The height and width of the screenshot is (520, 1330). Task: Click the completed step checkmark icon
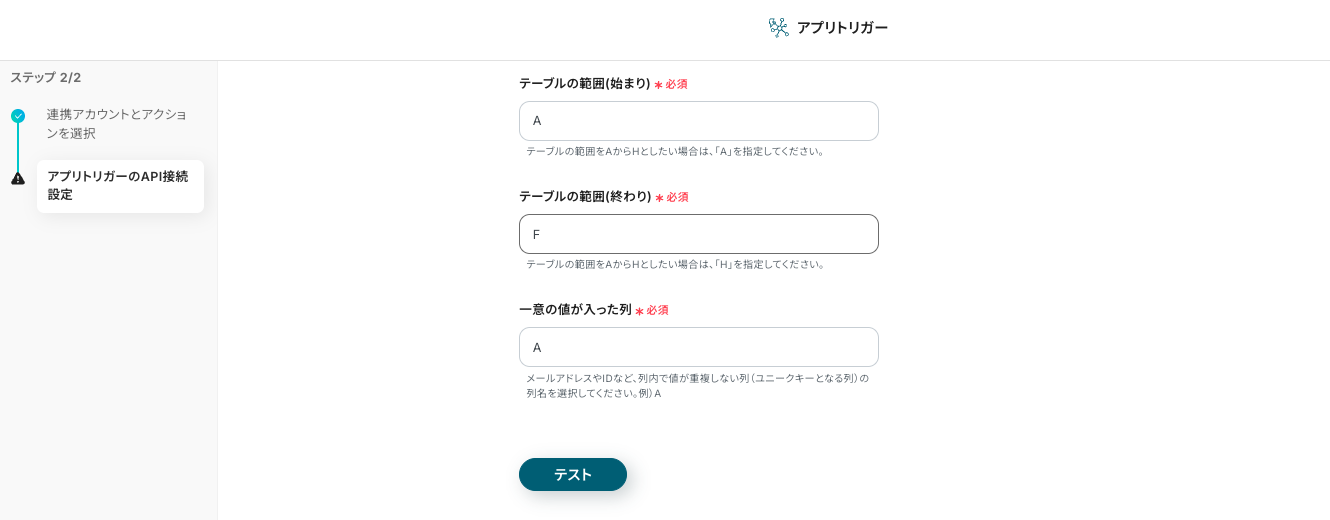(x=18, y=116)
